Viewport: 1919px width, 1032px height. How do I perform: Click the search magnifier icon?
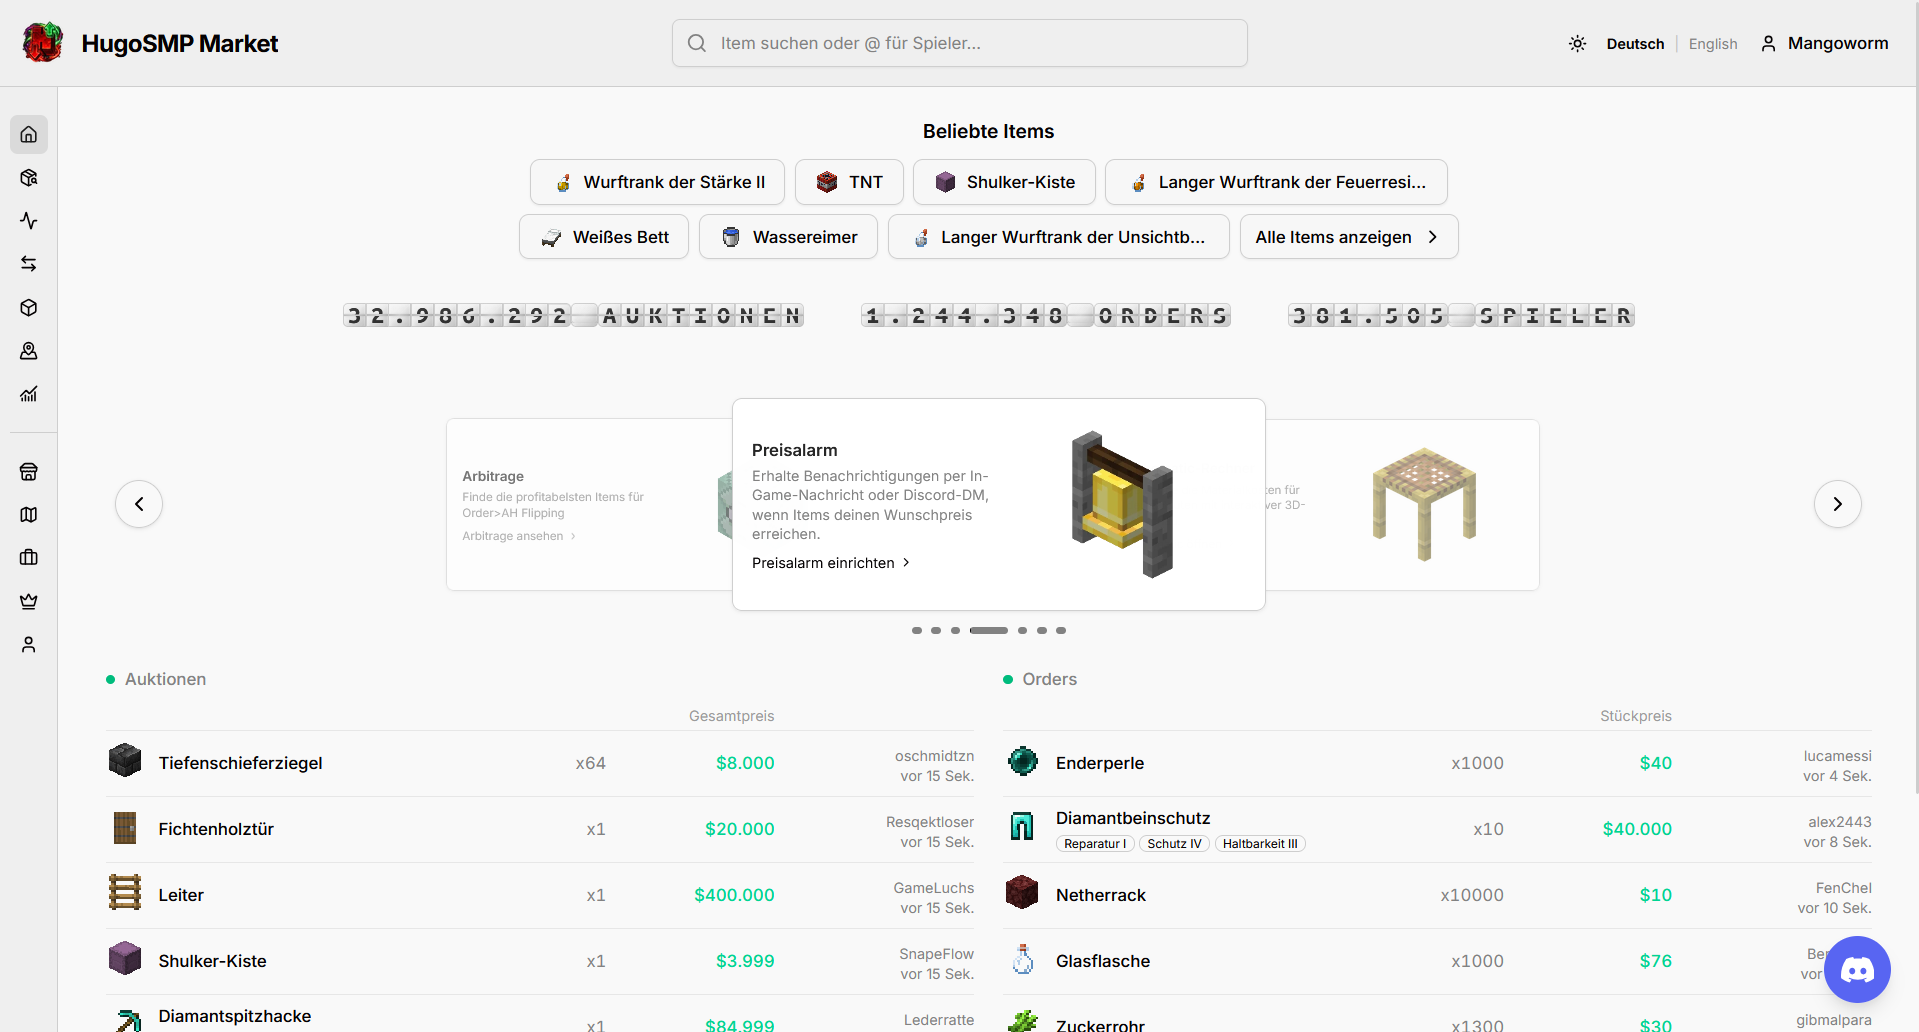pyautogui.click(x=697, y=43)
